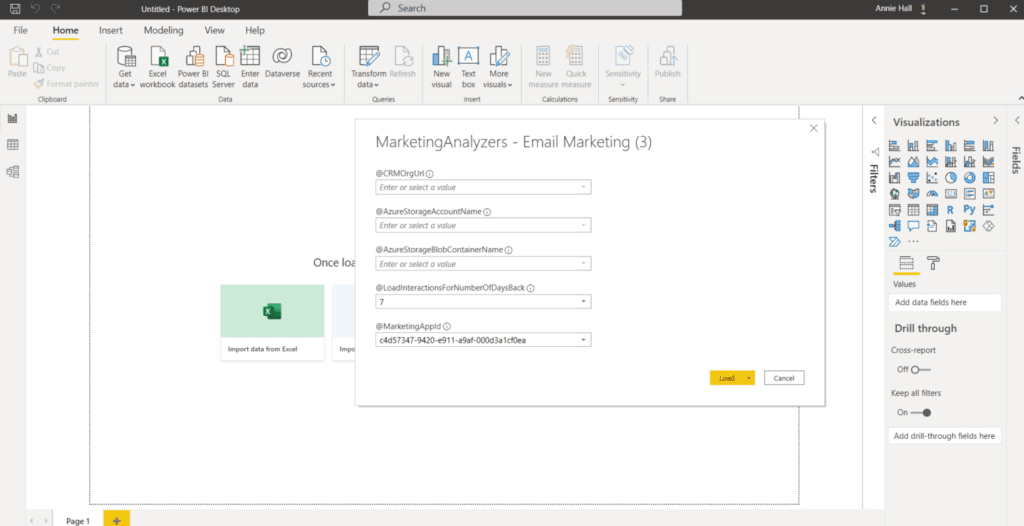The height and width of the screenshot is (526, 1024).
Task: Open @CRMOrgUrl value dropdown
Action: point(583,188)
